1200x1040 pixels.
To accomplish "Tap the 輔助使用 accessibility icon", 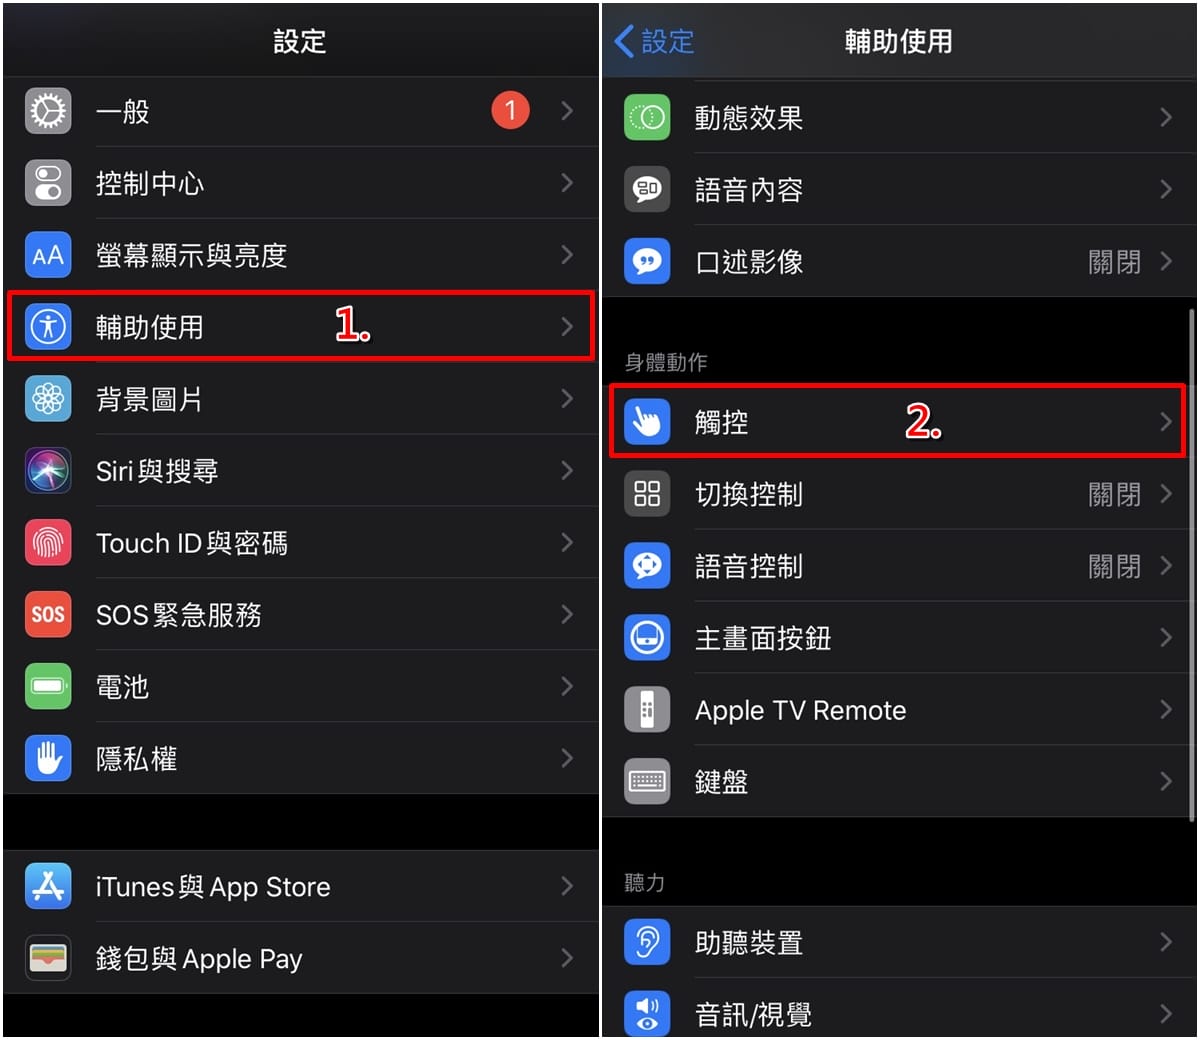I will tap(48, 327).
